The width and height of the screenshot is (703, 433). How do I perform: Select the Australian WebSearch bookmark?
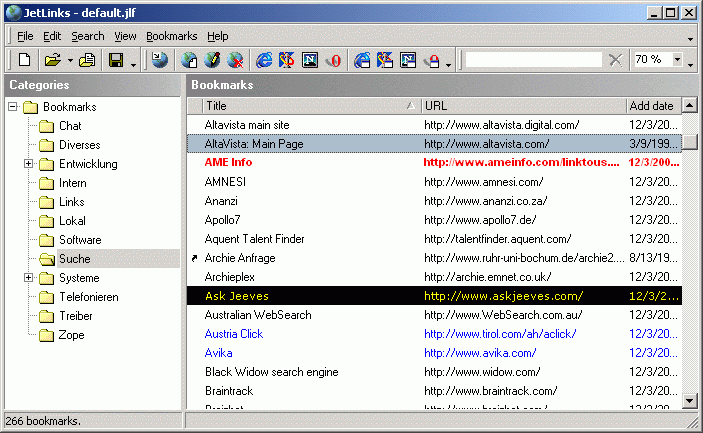pyautogui.click(x=434, y=315)
